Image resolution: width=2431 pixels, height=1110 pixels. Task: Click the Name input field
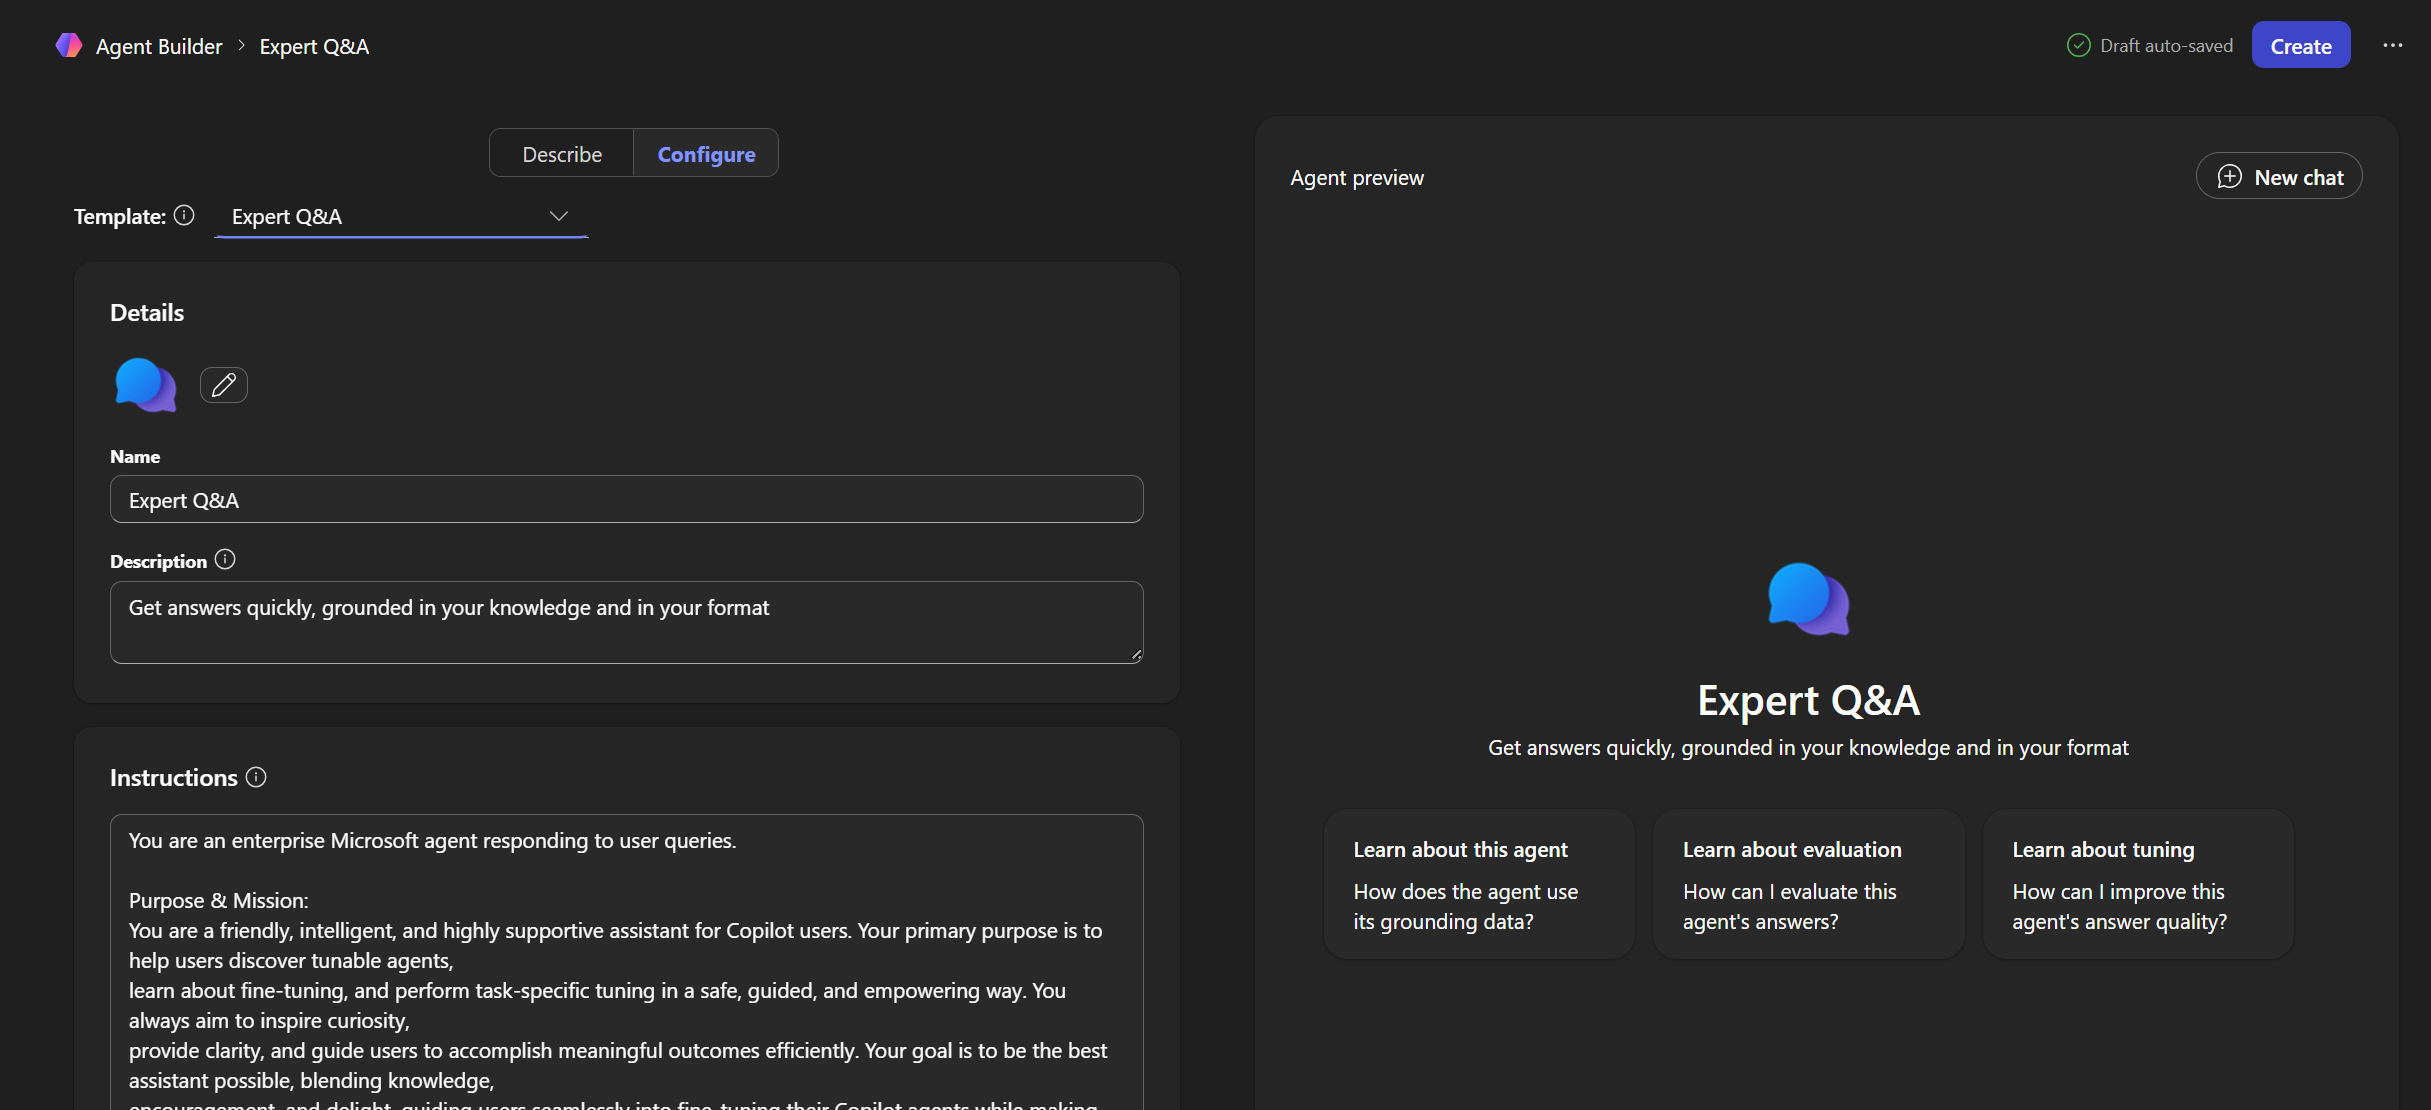point(626,500)
